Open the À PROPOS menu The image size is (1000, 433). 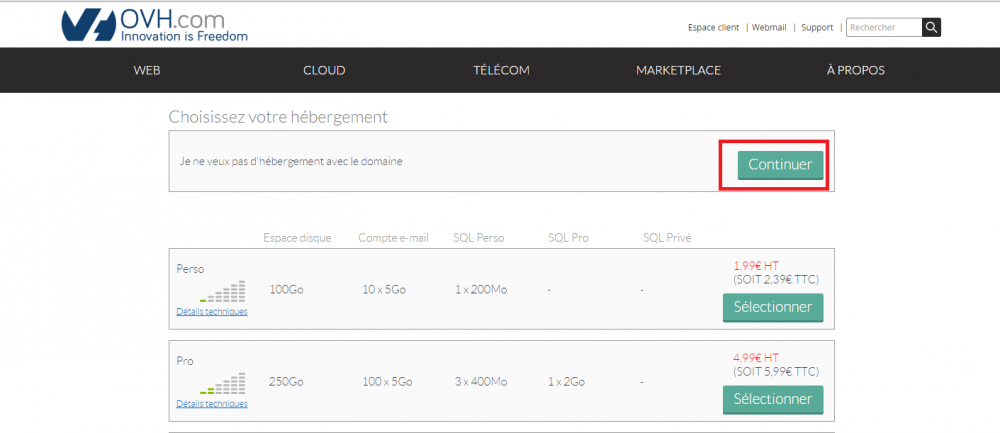click(855, 70)
